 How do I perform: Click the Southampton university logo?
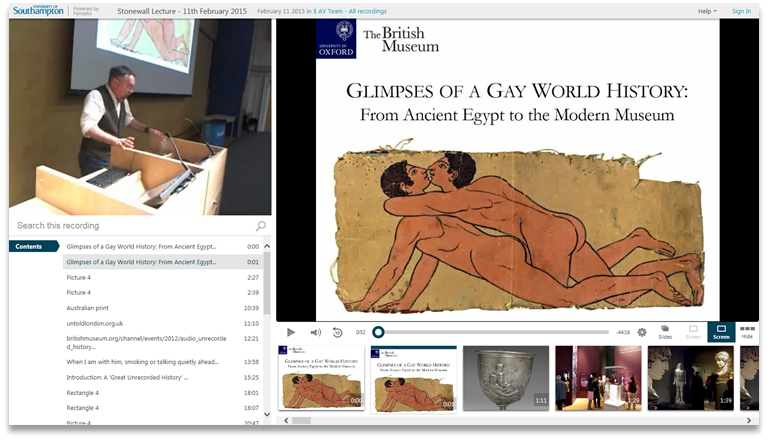38,10
